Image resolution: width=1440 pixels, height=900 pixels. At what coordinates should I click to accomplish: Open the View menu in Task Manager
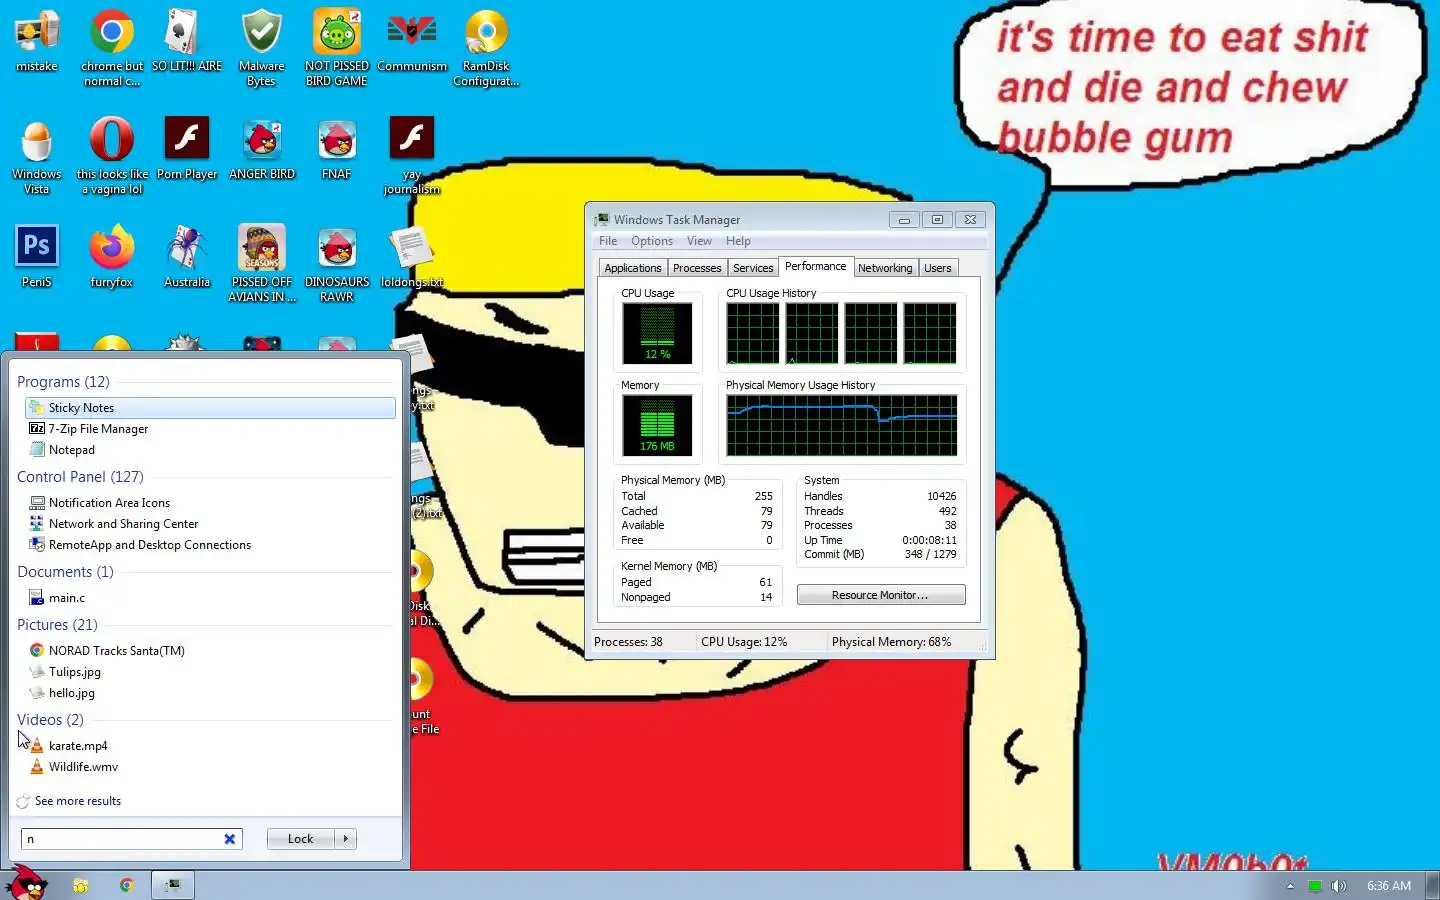click(x=699, y=241)
